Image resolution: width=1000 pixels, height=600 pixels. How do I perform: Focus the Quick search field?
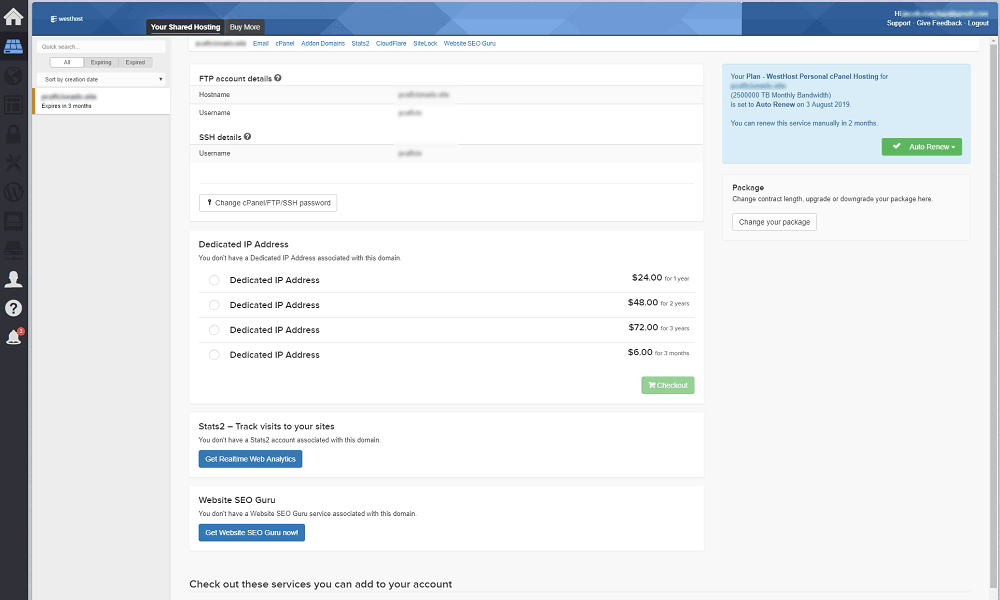(101, 47)
